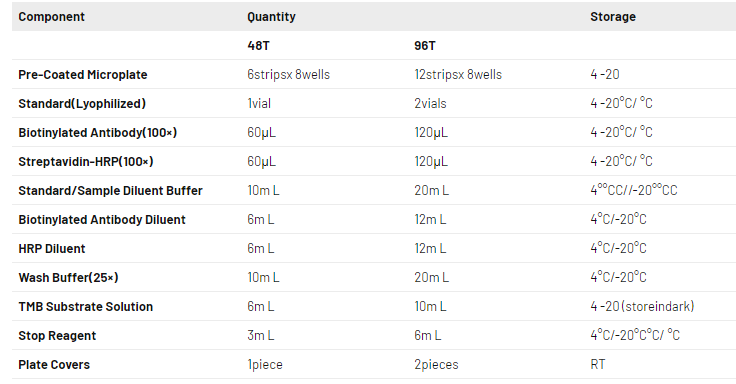Click the Wash Buffer(25×) label
Image resolution: width=736 pixels, height=384 pixels.
pos(68,278)
